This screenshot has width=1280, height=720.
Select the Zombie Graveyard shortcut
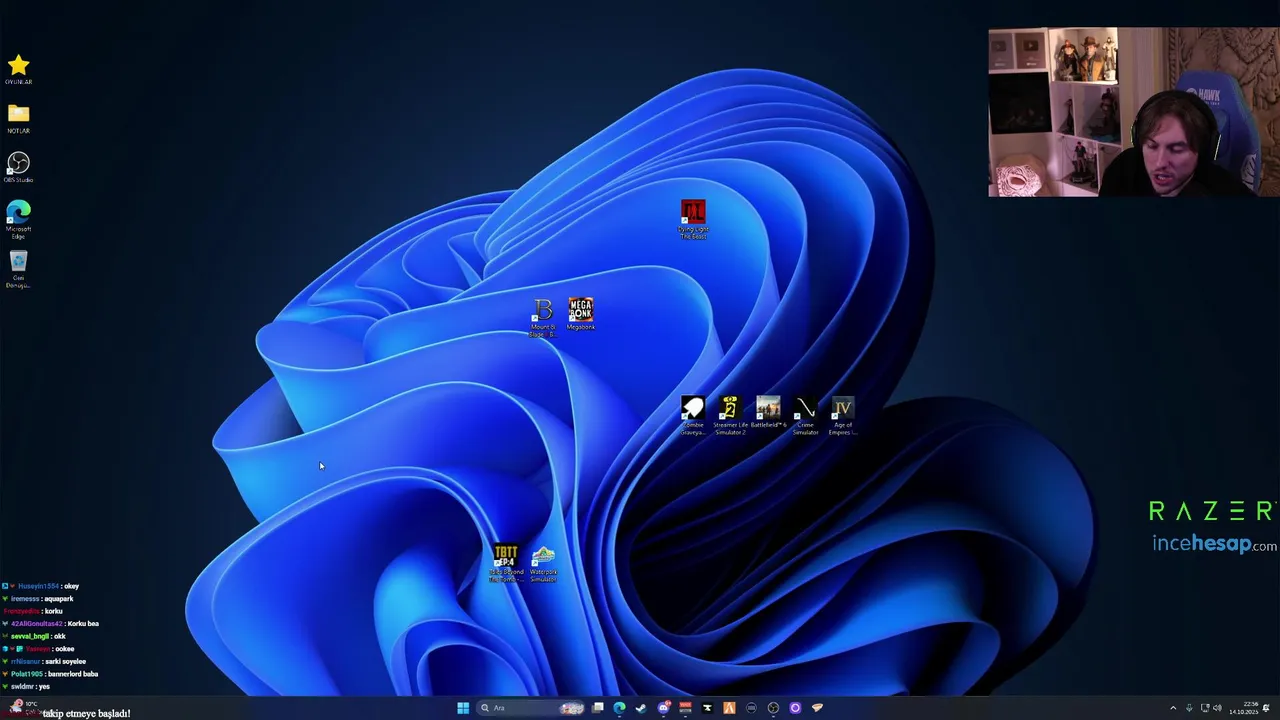click(692, 415)
